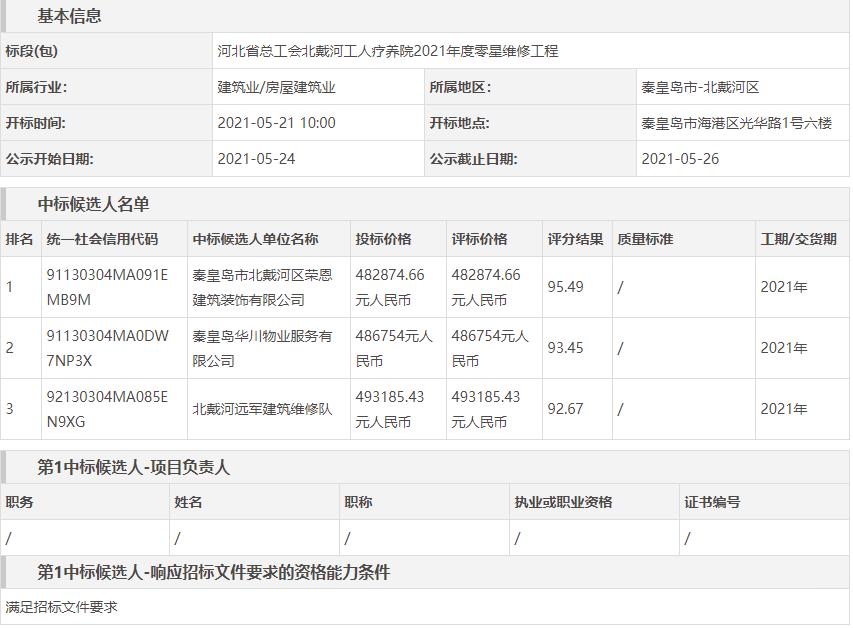
Task: Select third candidate 北戴河远军建筑维修队
Action: 262,409
